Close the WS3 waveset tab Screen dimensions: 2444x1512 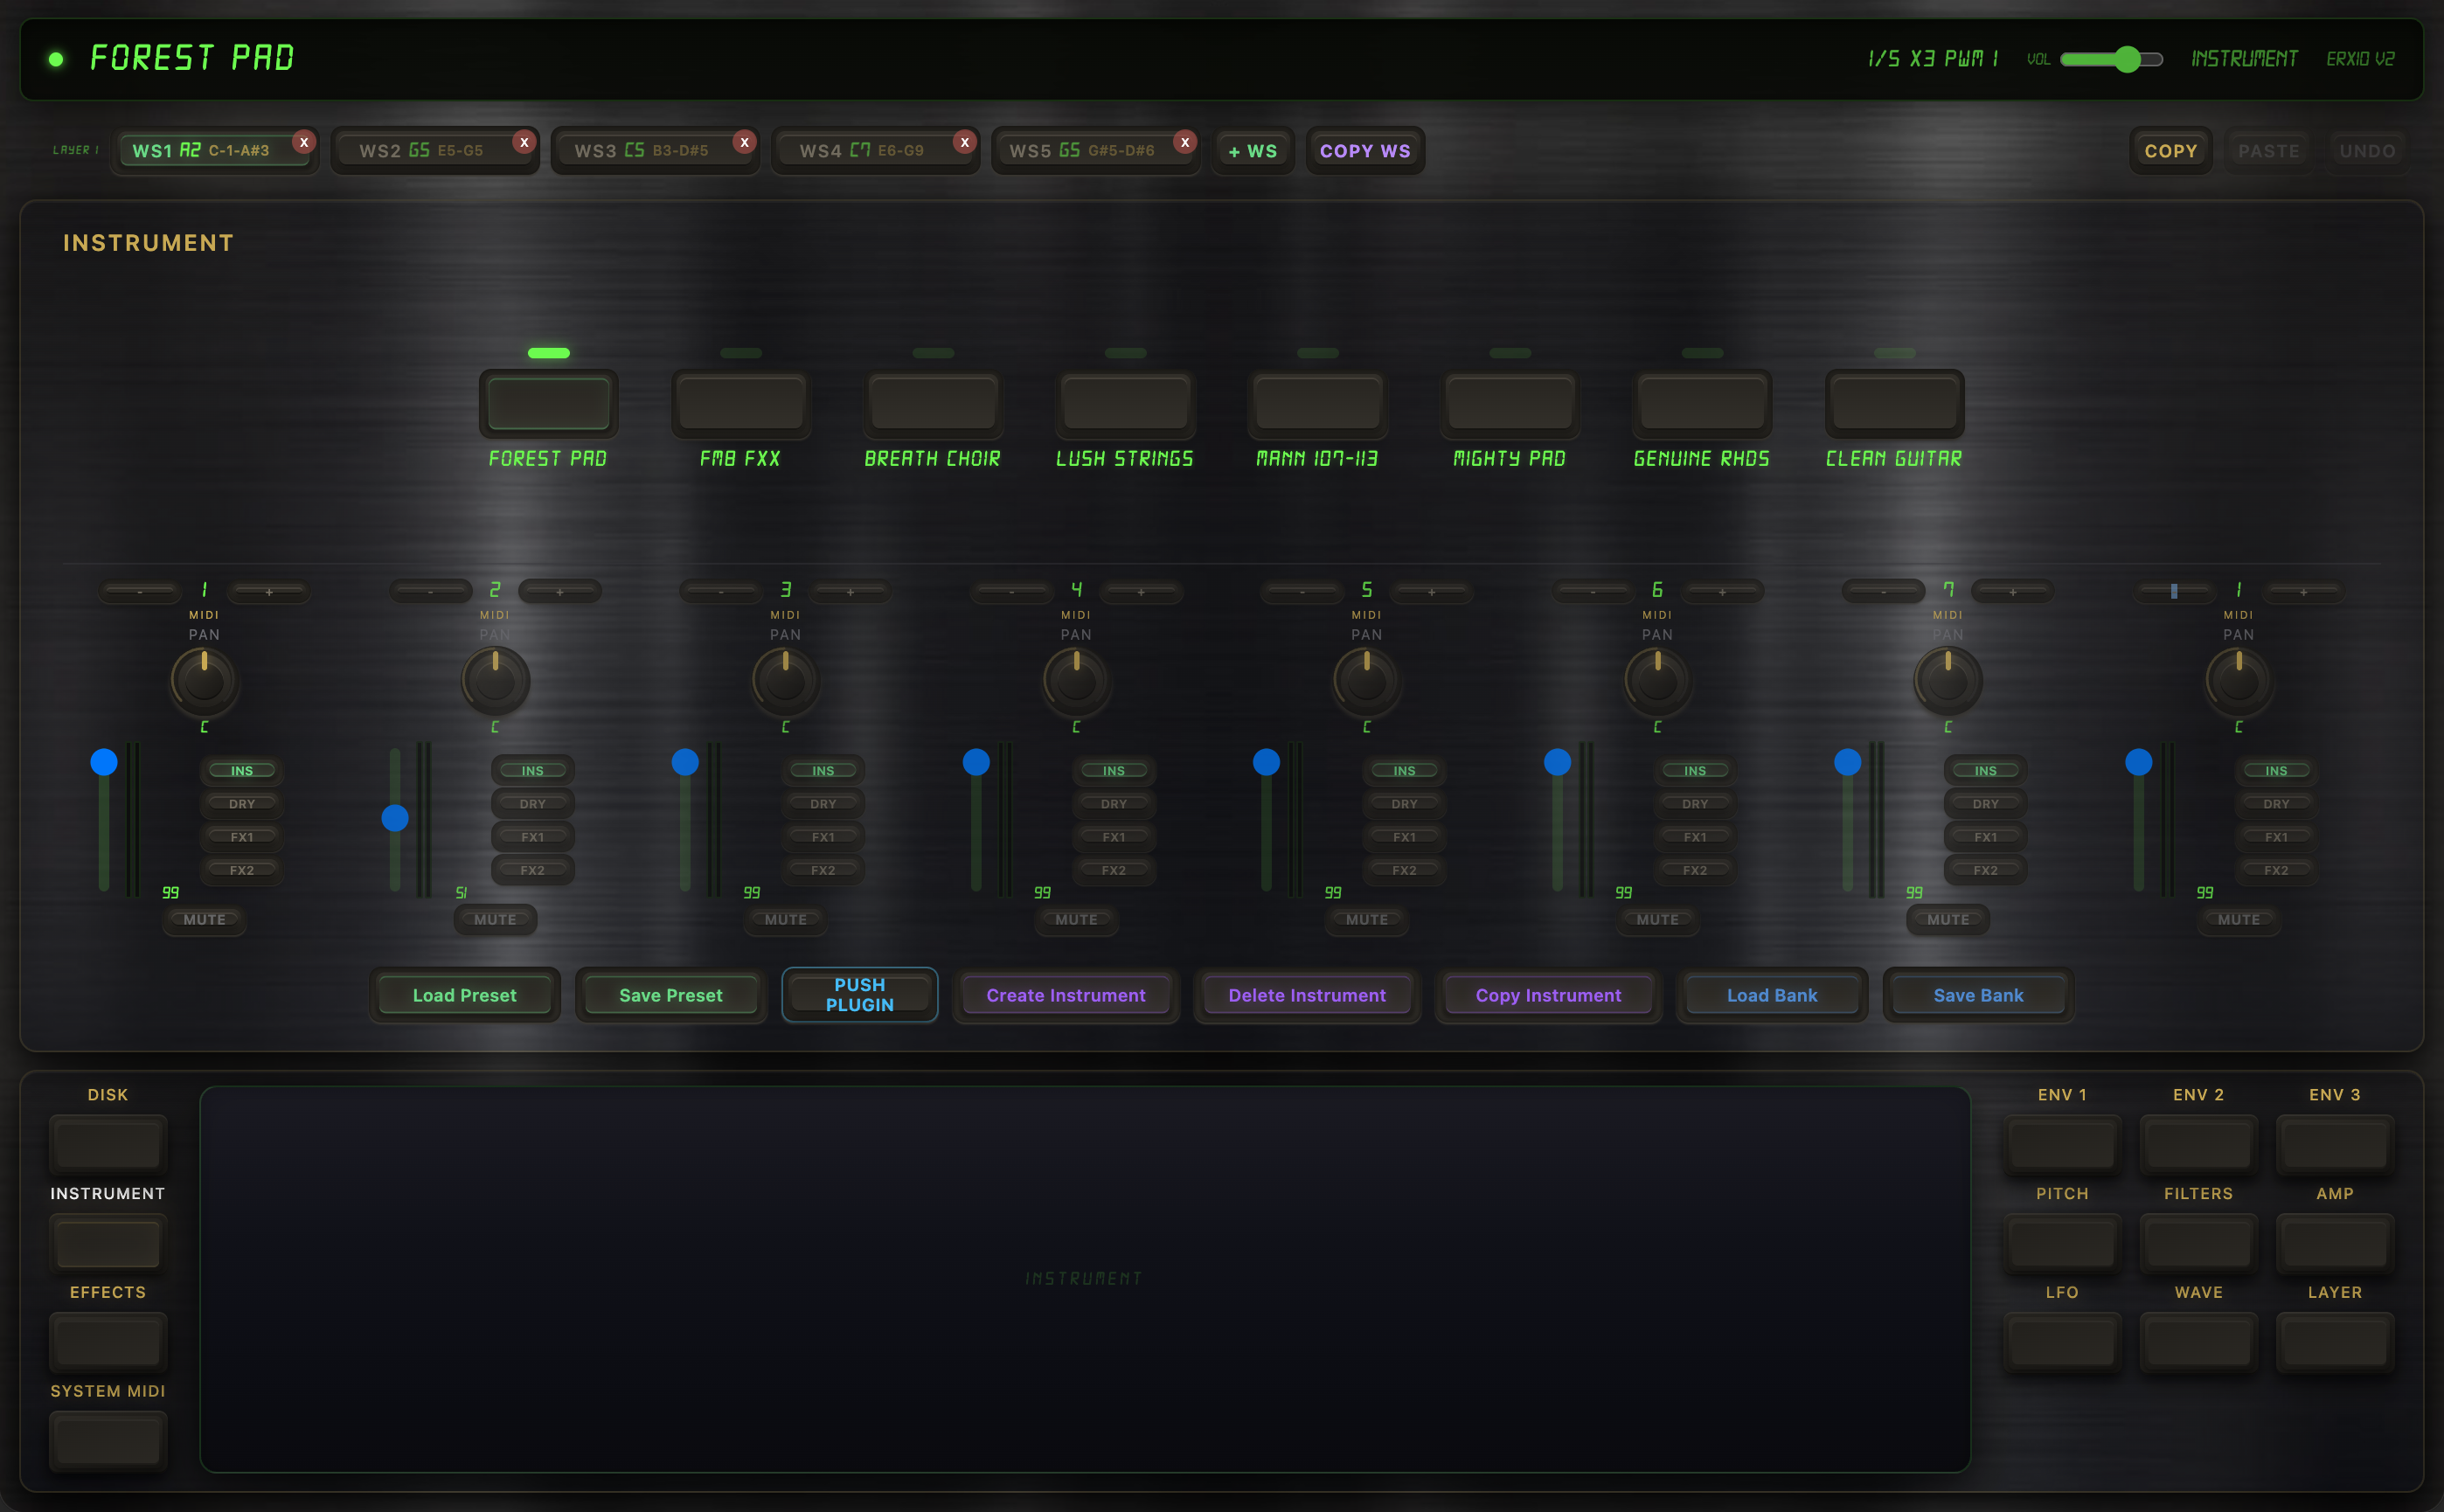(x=743, y=142)
